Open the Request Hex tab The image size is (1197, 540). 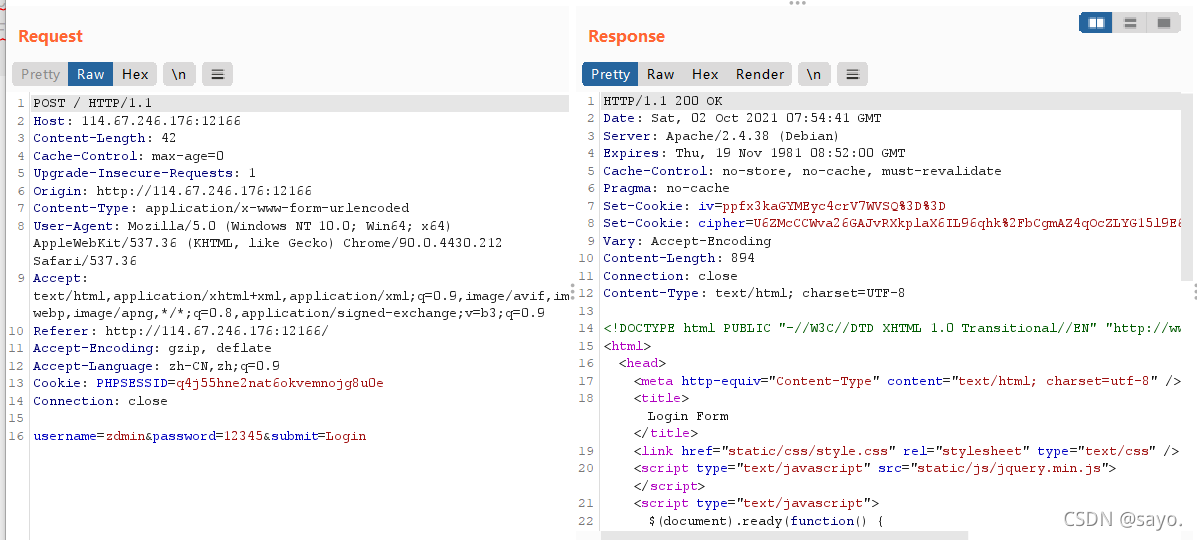coord(135,74)
